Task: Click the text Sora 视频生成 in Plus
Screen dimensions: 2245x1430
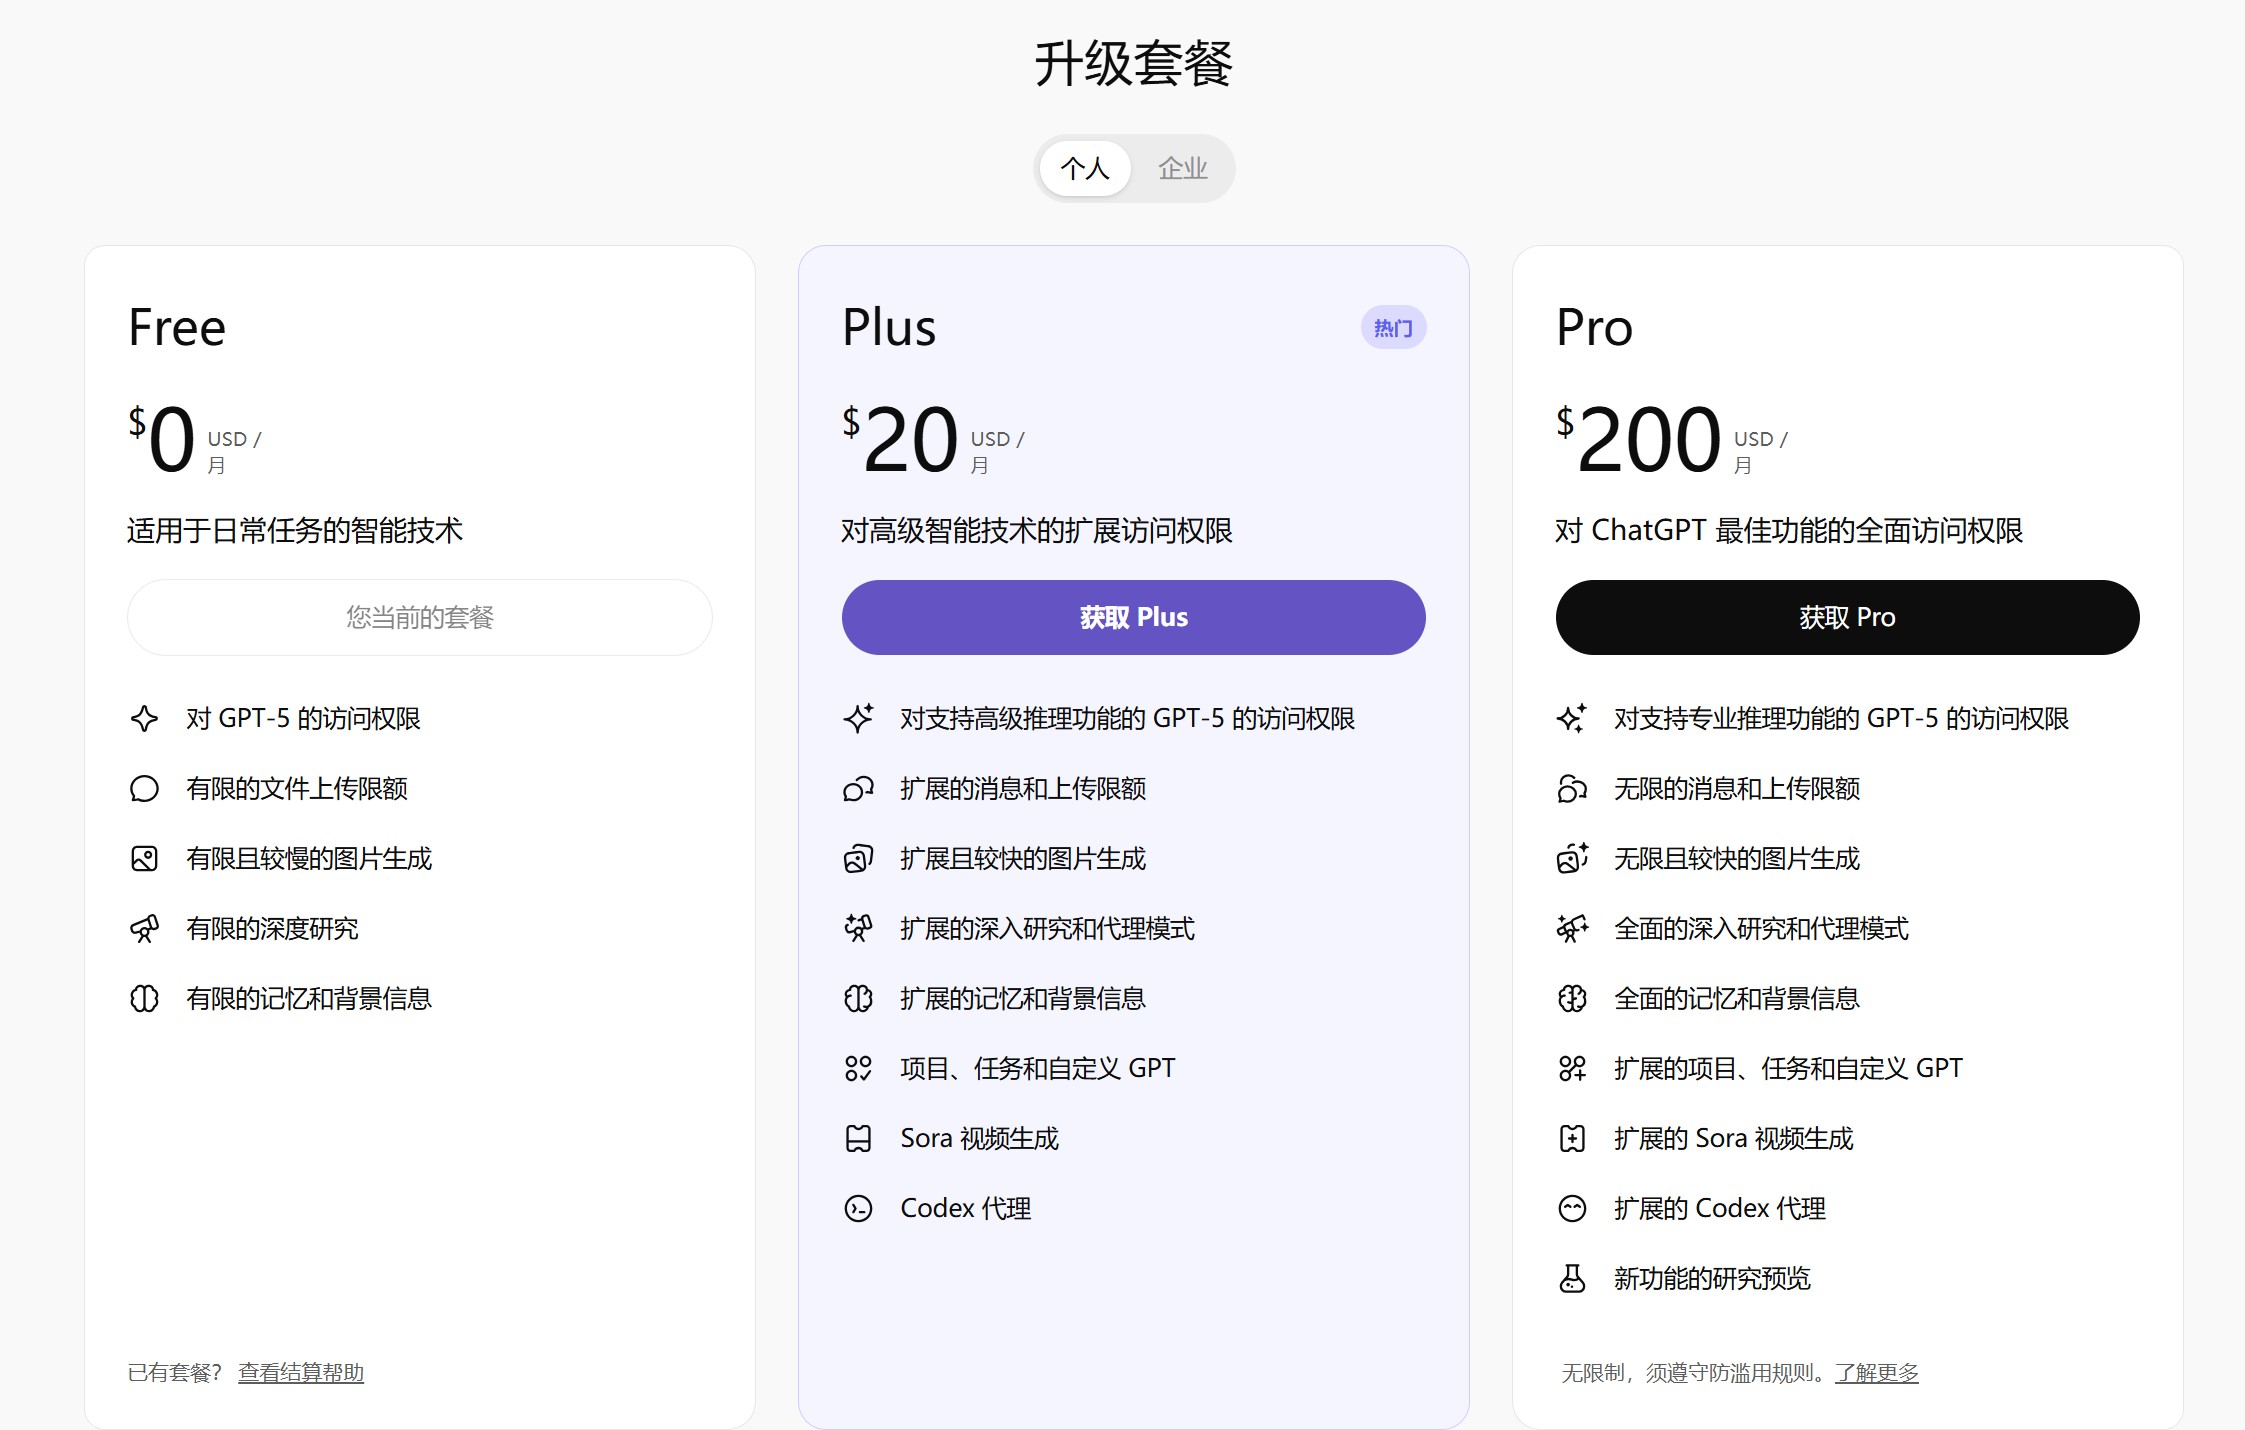Action: pos(979,1138)
